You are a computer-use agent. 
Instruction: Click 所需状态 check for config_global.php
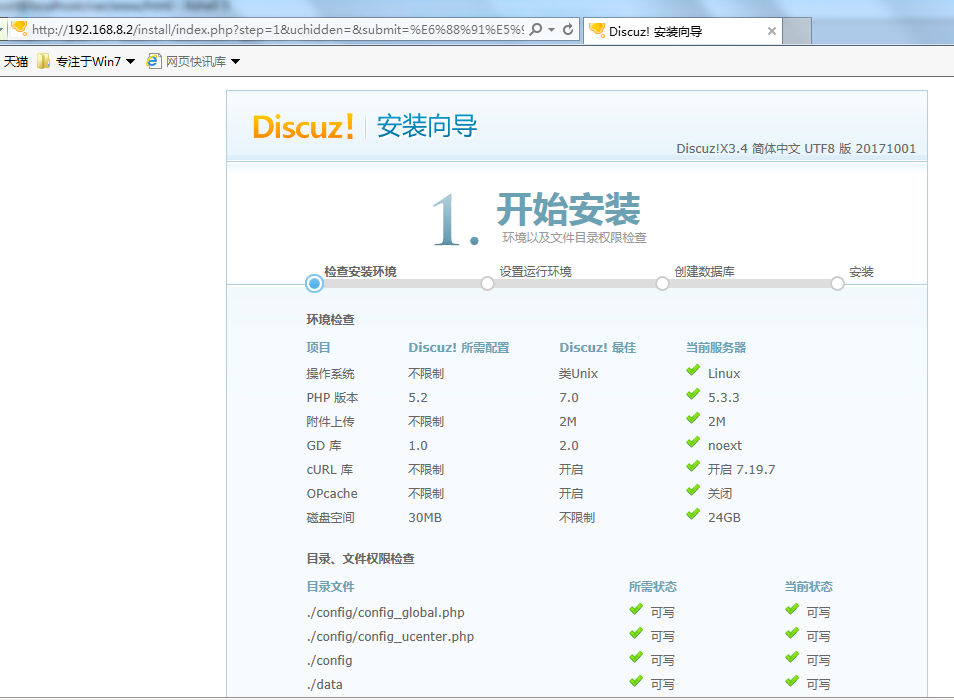click(x=636, y=609)
